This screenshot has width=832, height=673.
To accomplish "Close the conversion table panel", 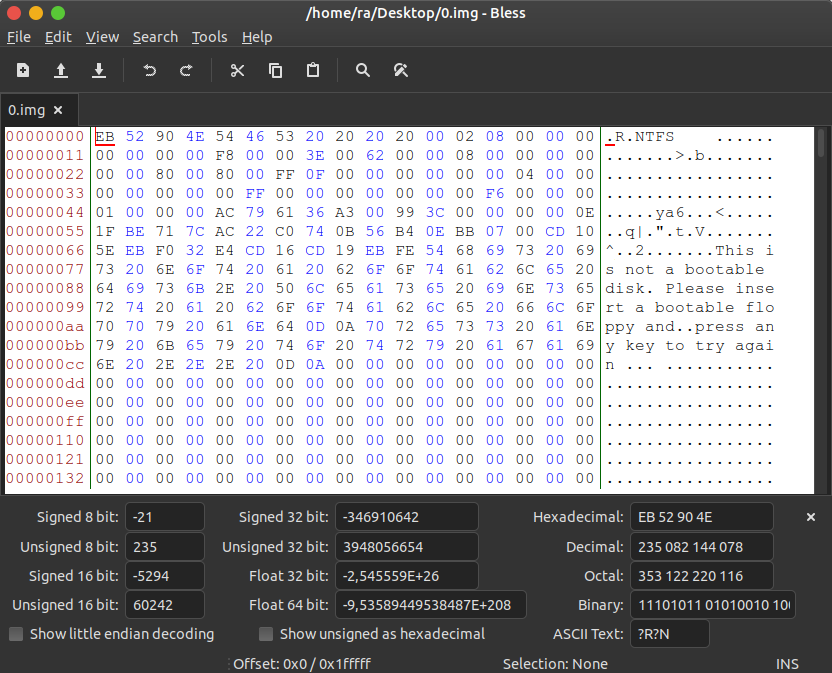I will point(811,517).
